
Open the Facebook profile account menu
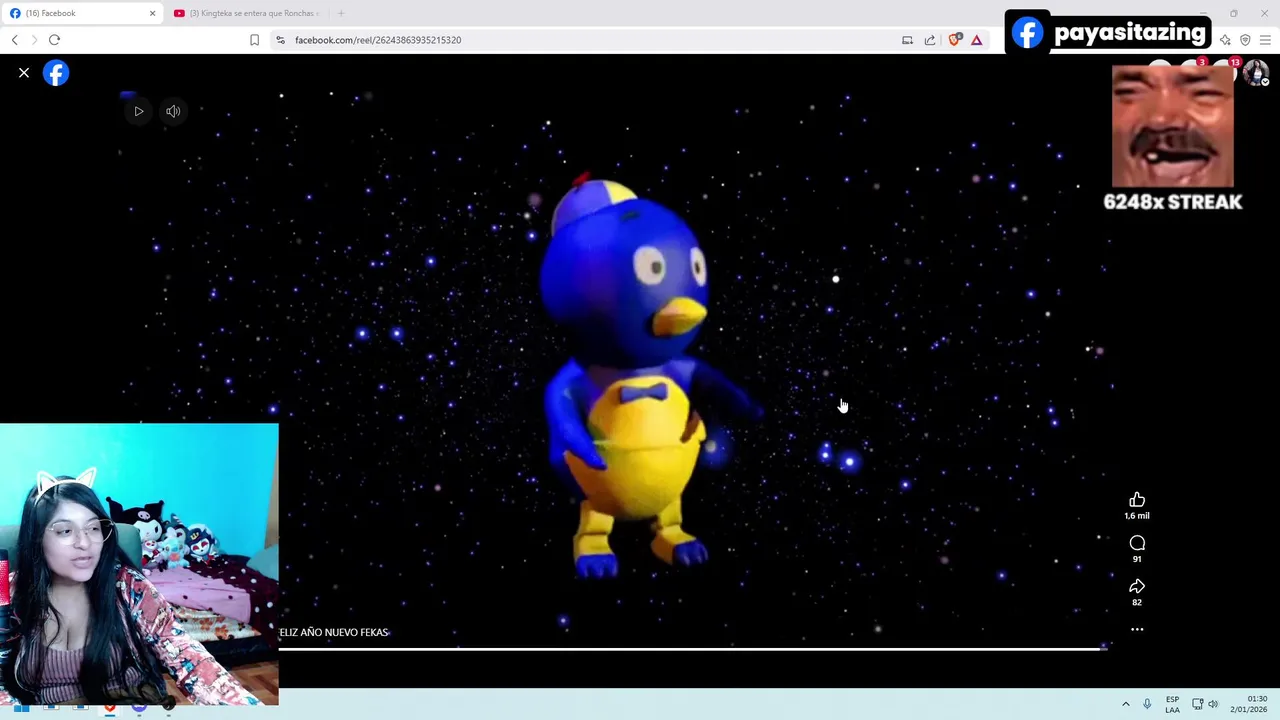pyautogui.click(x=1256, y=73)
